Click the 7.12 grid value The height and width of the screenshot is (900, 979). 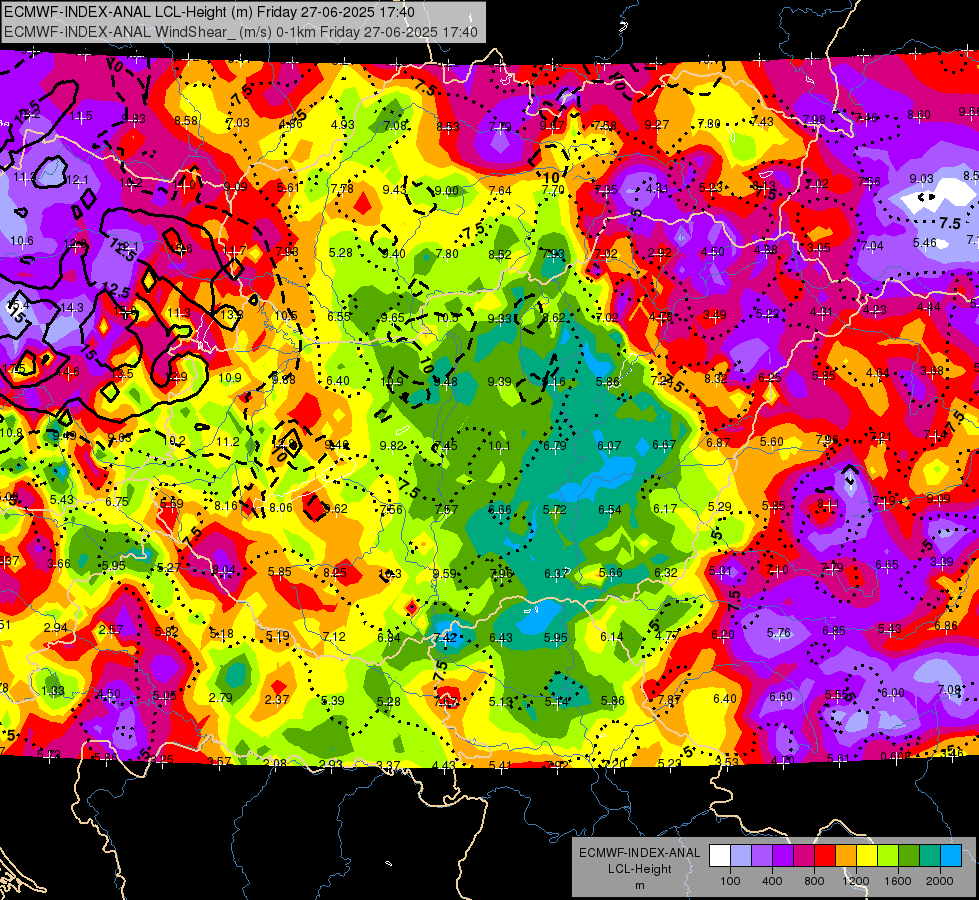pos(334,636)
